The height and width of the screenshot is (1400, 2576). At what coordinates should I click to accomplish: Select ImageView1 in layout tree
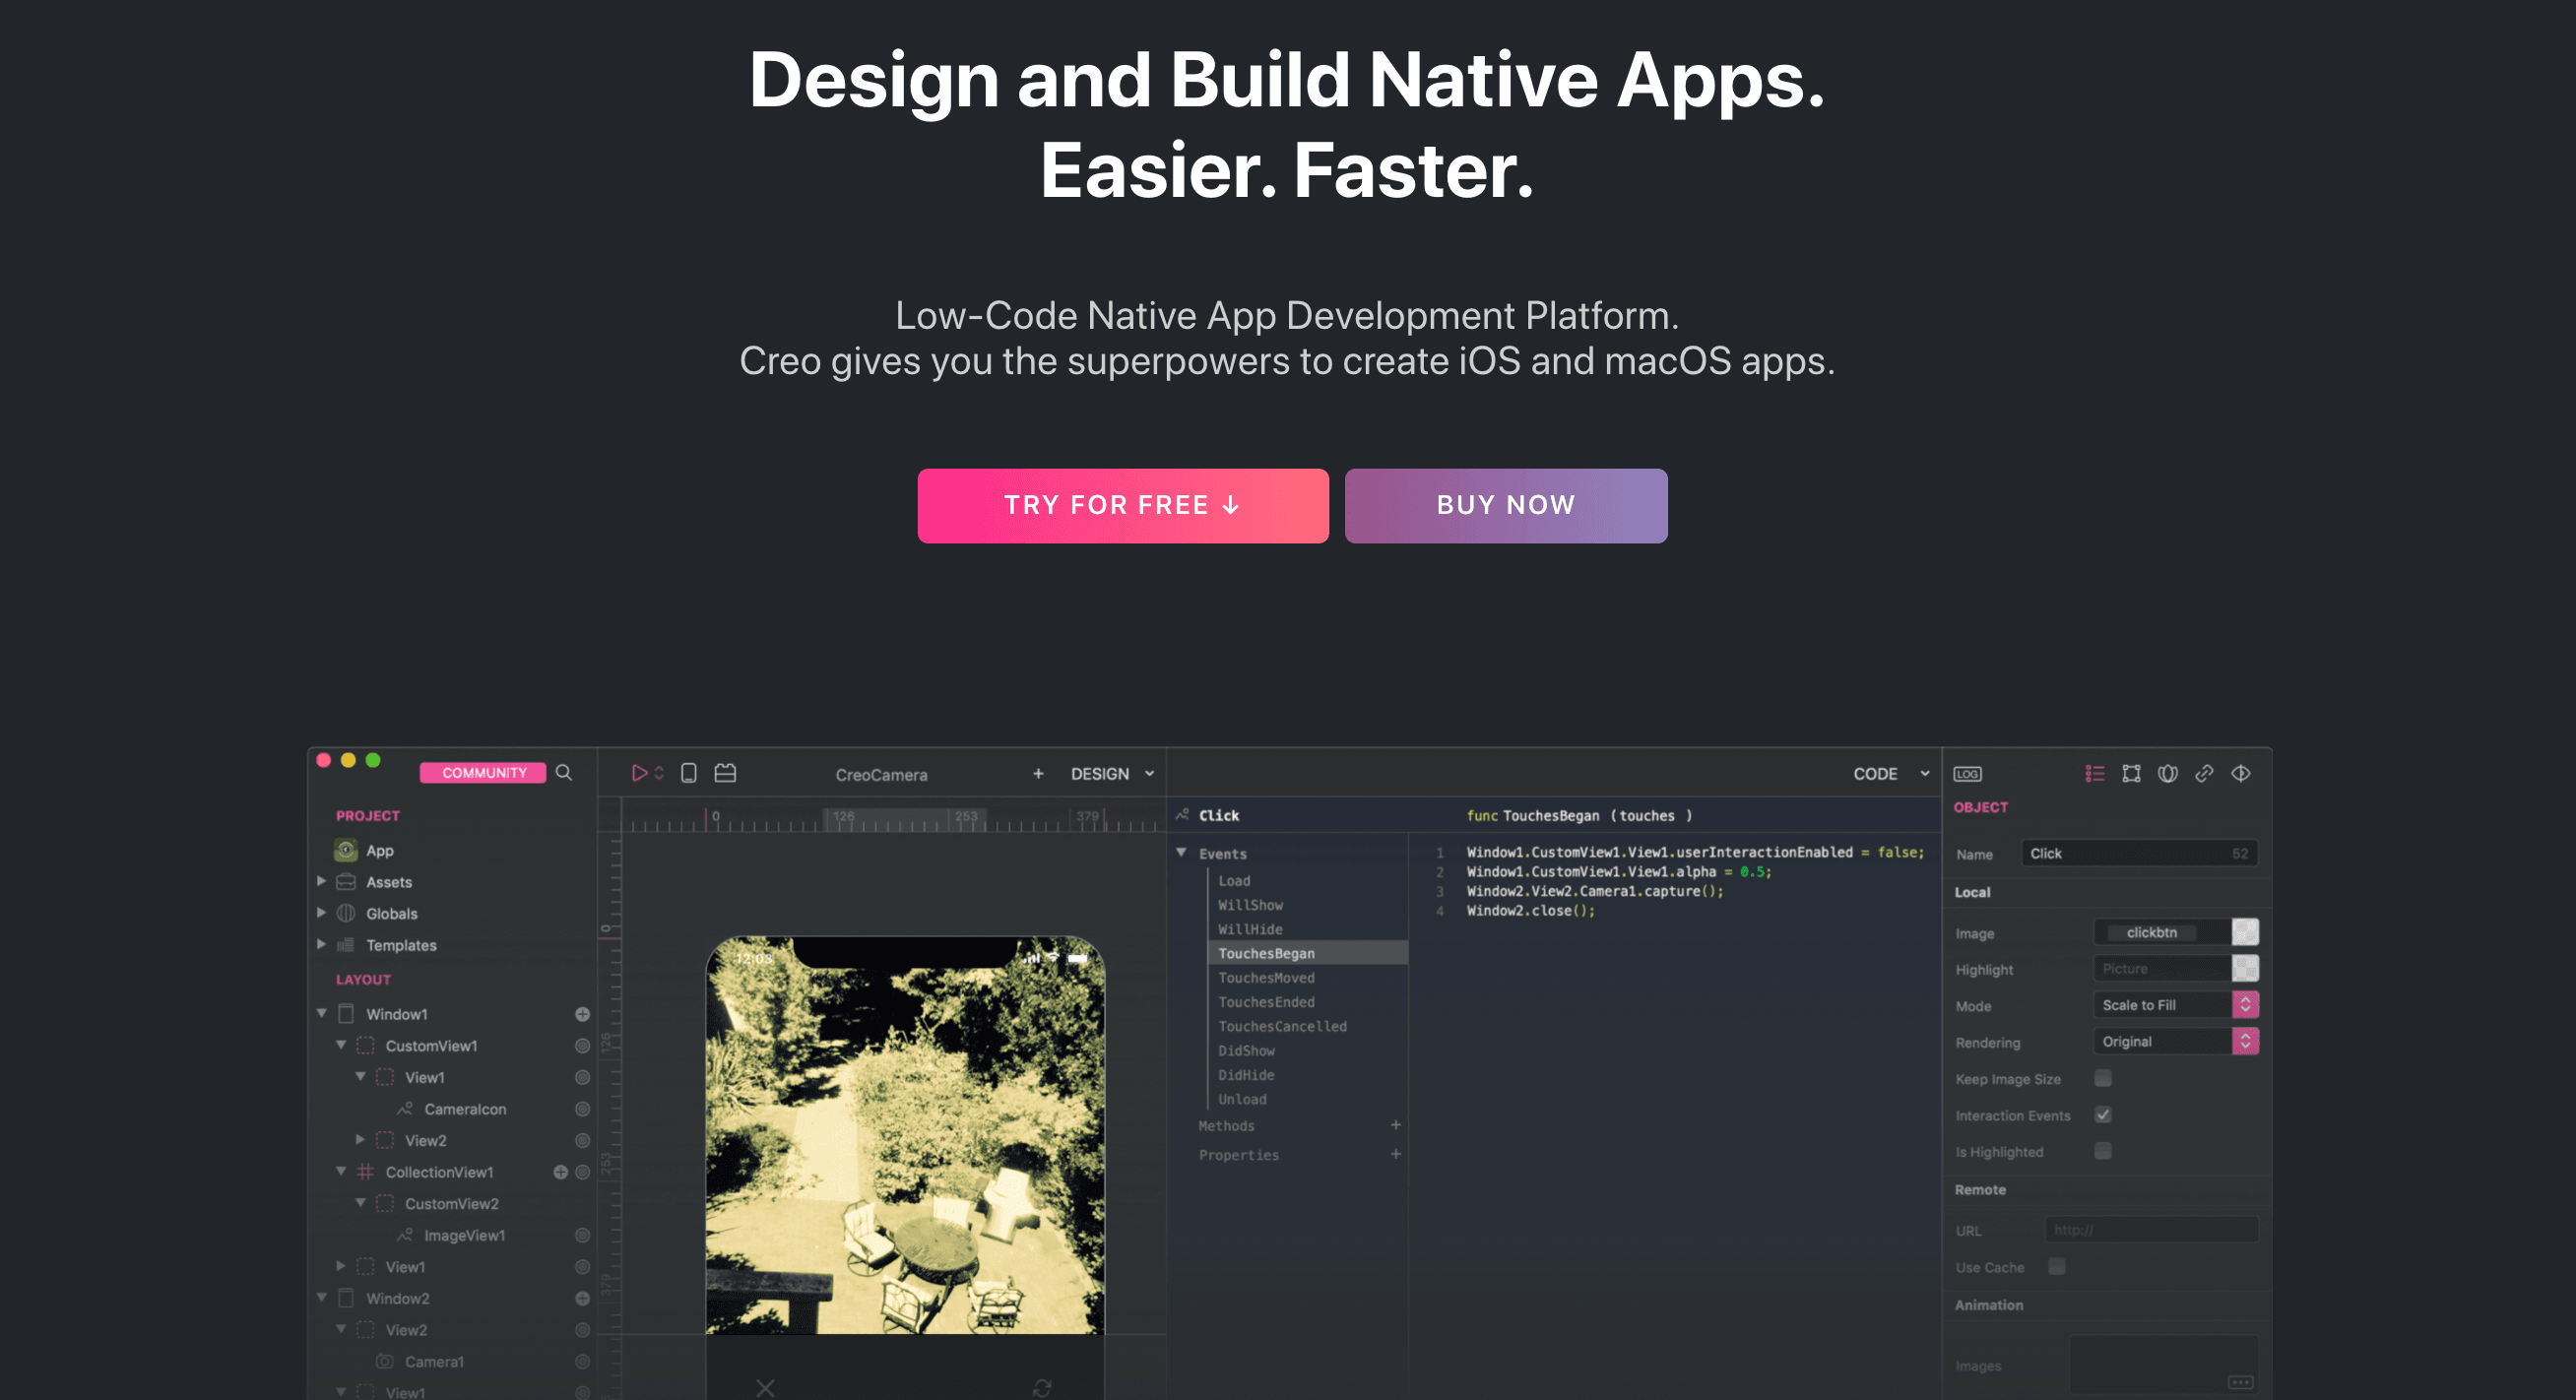tap(464, 1235)
